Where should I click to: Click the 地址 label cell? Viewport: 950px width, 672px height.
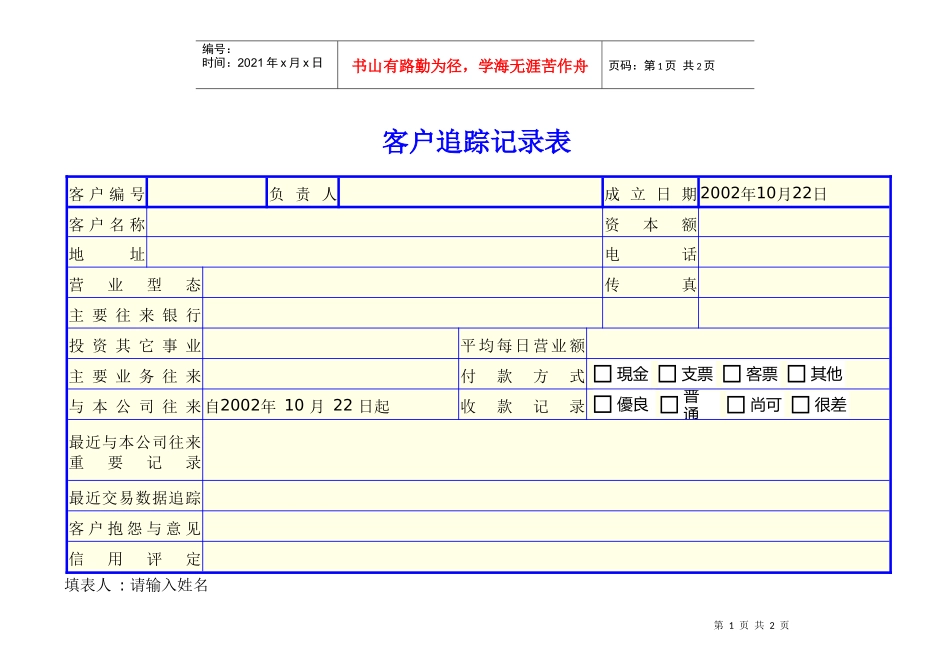coord(107,253)
